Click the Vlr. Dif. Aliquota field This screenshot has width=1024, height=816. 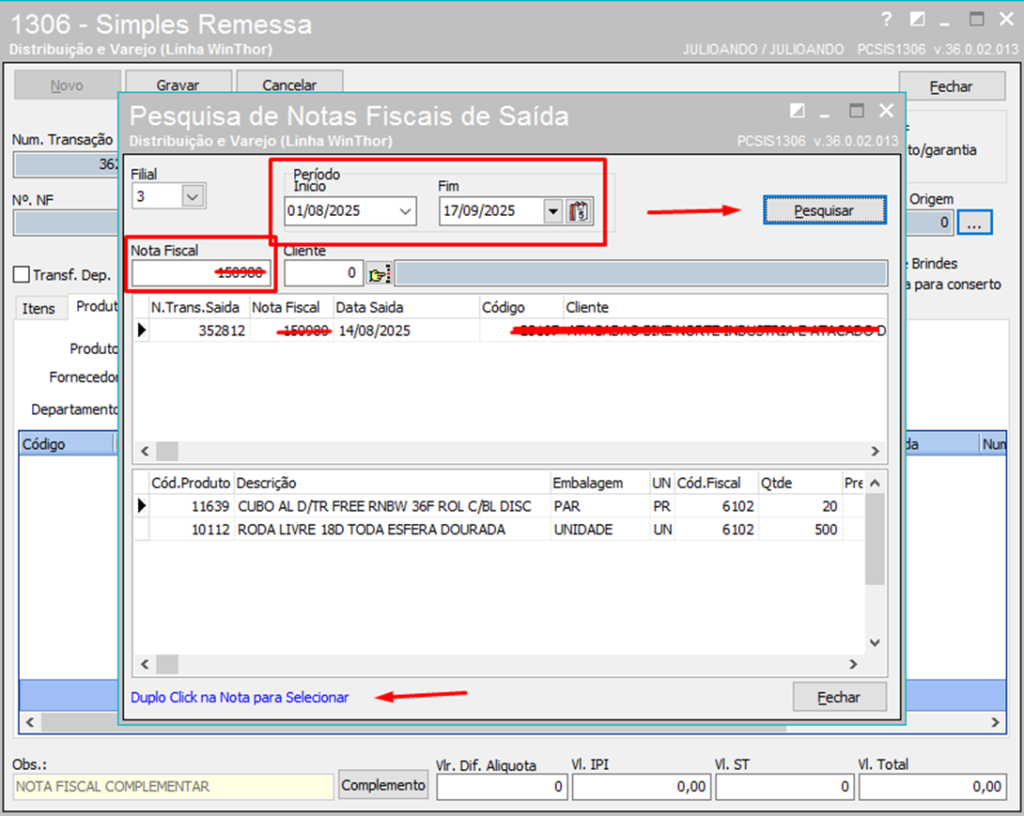502,787
